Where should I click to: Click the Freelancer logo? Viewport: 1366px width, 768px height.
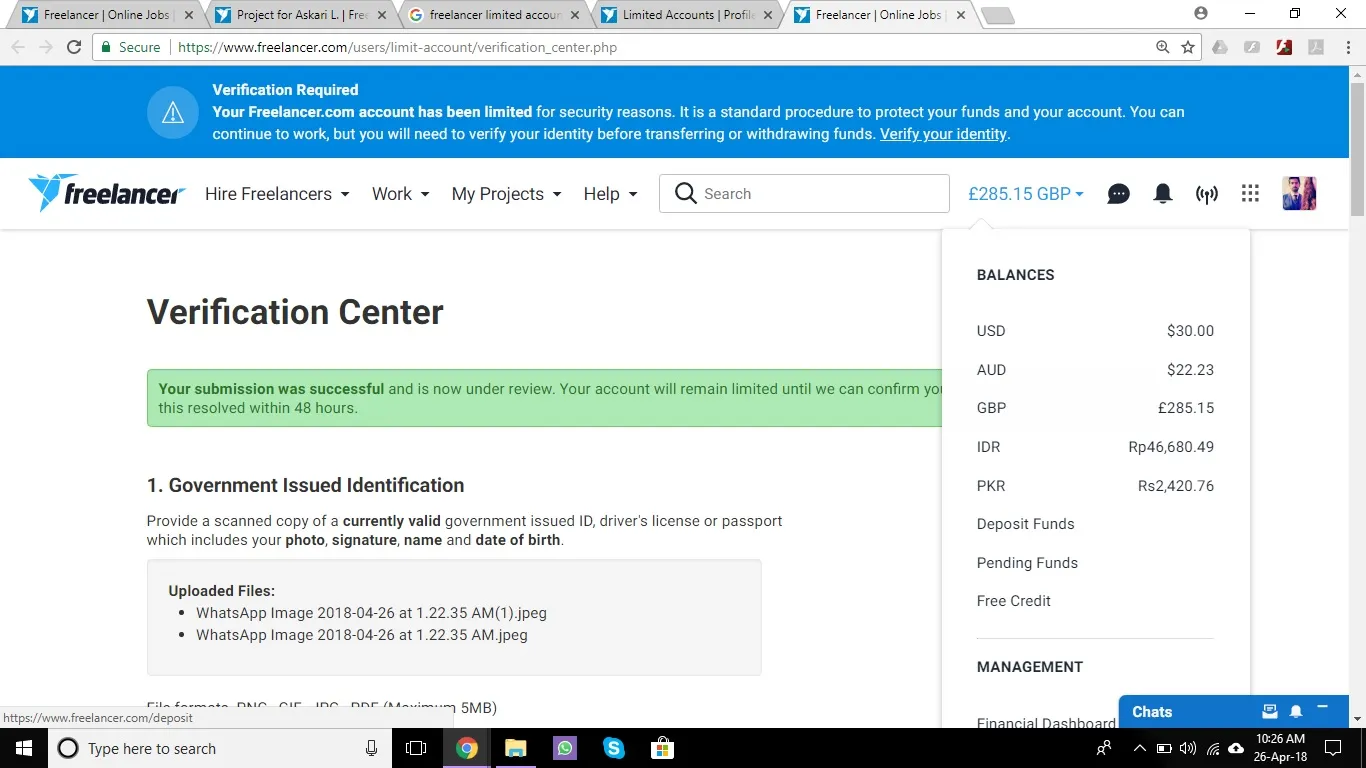[x=107, y=193]
